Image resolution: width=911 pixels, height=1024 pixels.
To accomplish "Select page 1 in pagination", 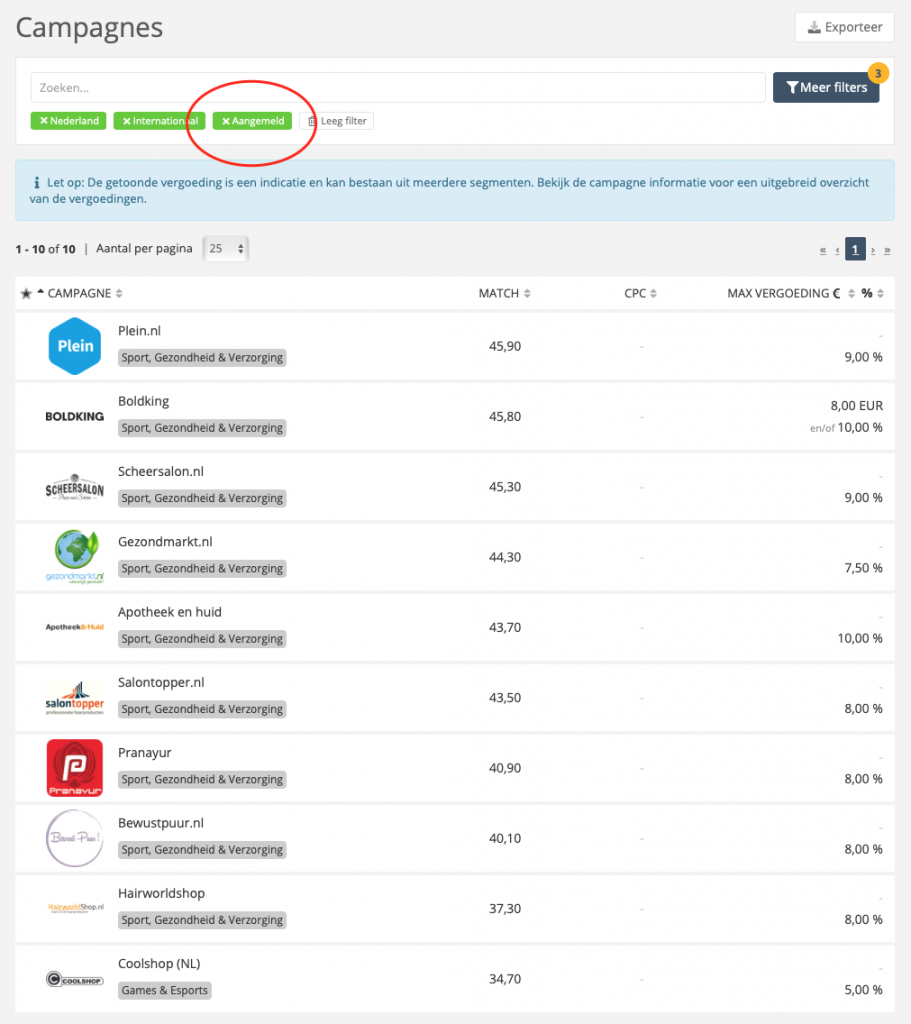I will (x=855, y=249).
